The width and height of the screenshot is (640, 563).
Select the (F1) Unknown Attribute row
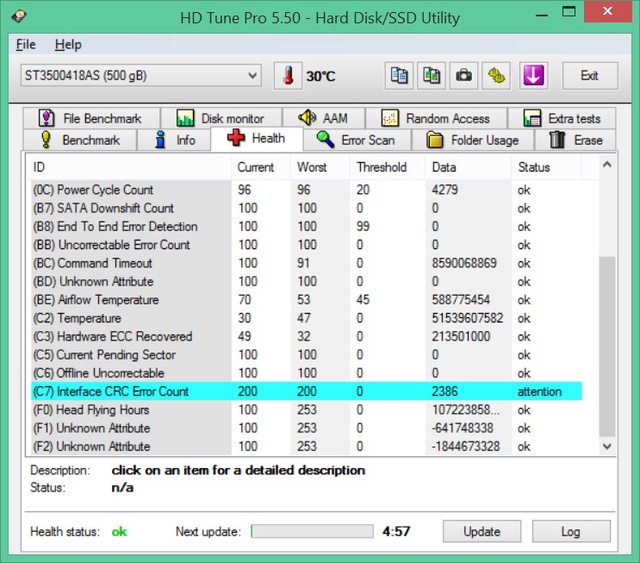(x=306, y=428)
